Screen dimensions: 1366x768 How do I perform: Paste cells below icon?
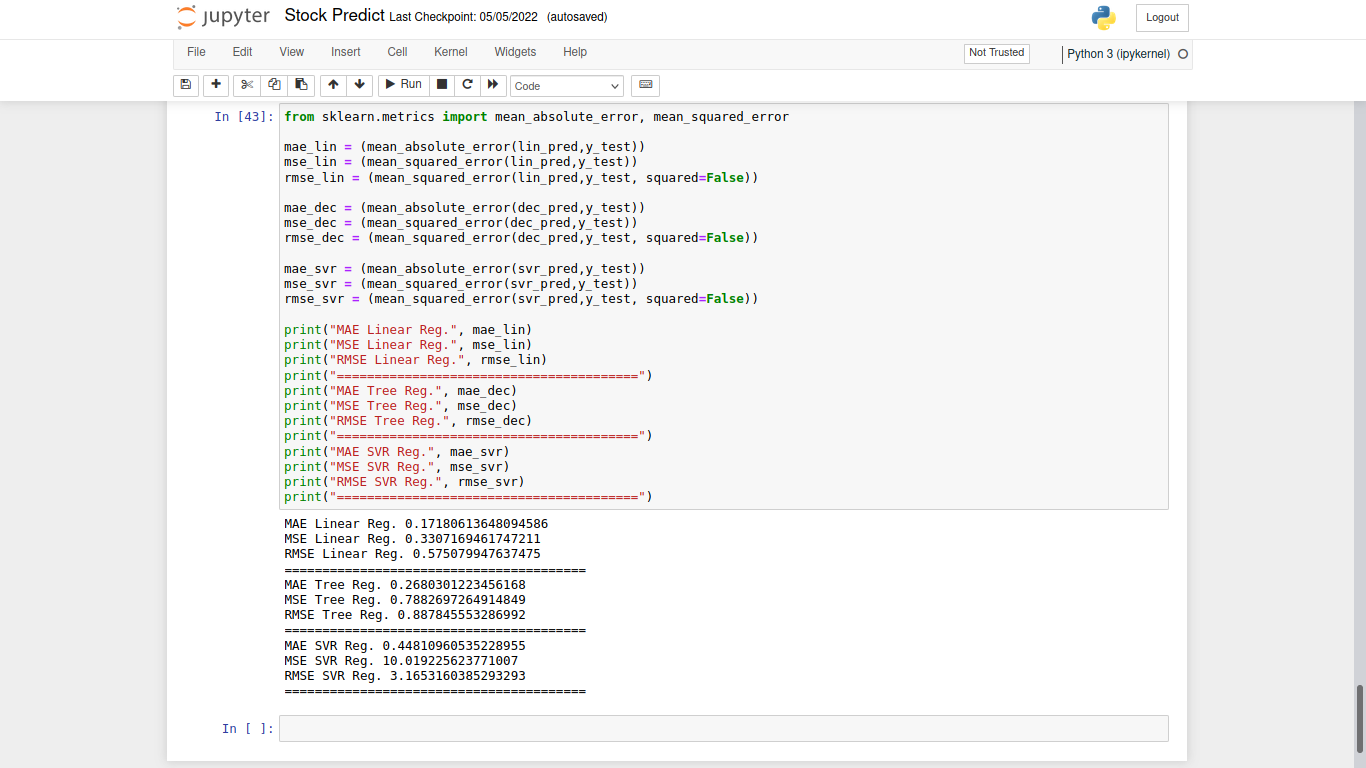click(301, 85)
